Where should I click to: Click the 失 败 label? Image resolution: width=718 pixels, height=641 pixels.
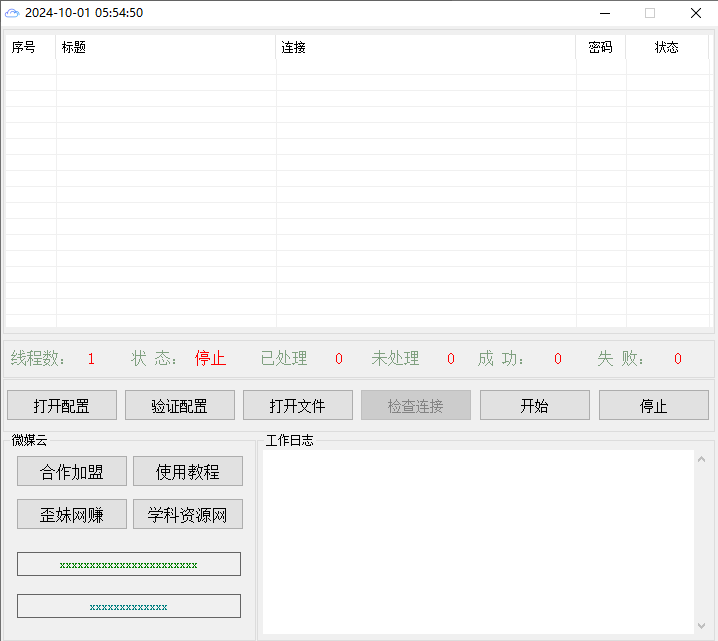point(620,359)
